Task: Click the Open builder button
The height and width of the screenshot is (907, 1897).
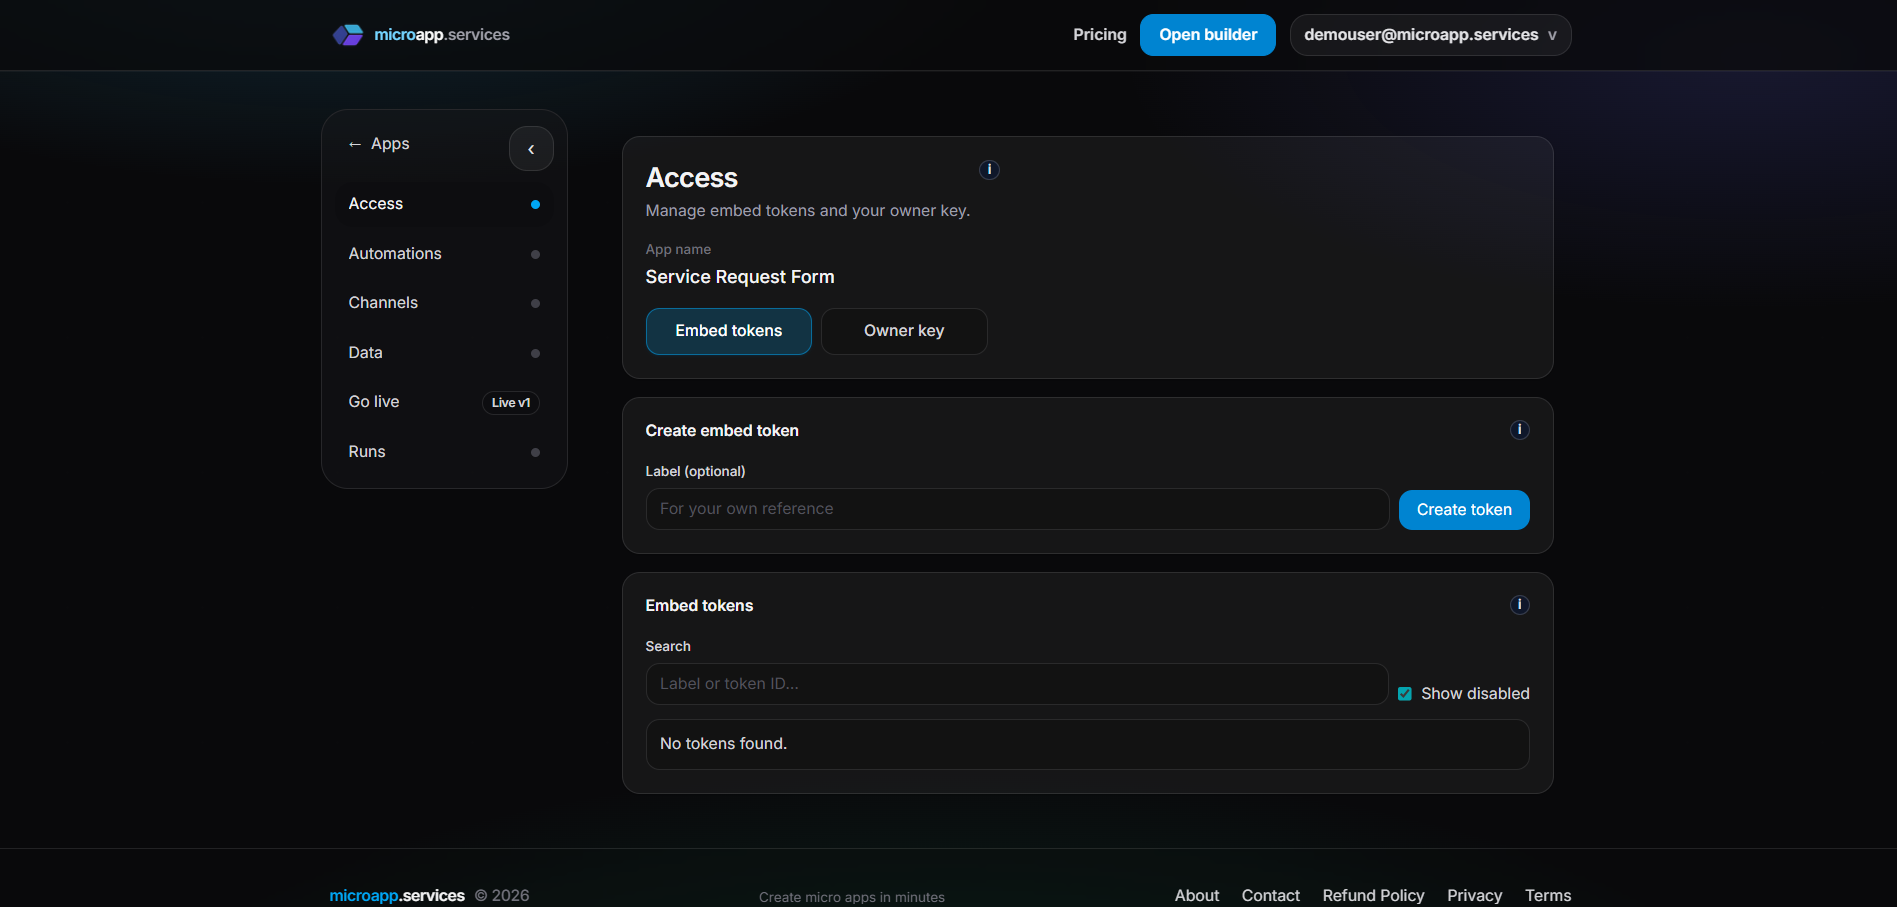Action: coord(1207,34)
